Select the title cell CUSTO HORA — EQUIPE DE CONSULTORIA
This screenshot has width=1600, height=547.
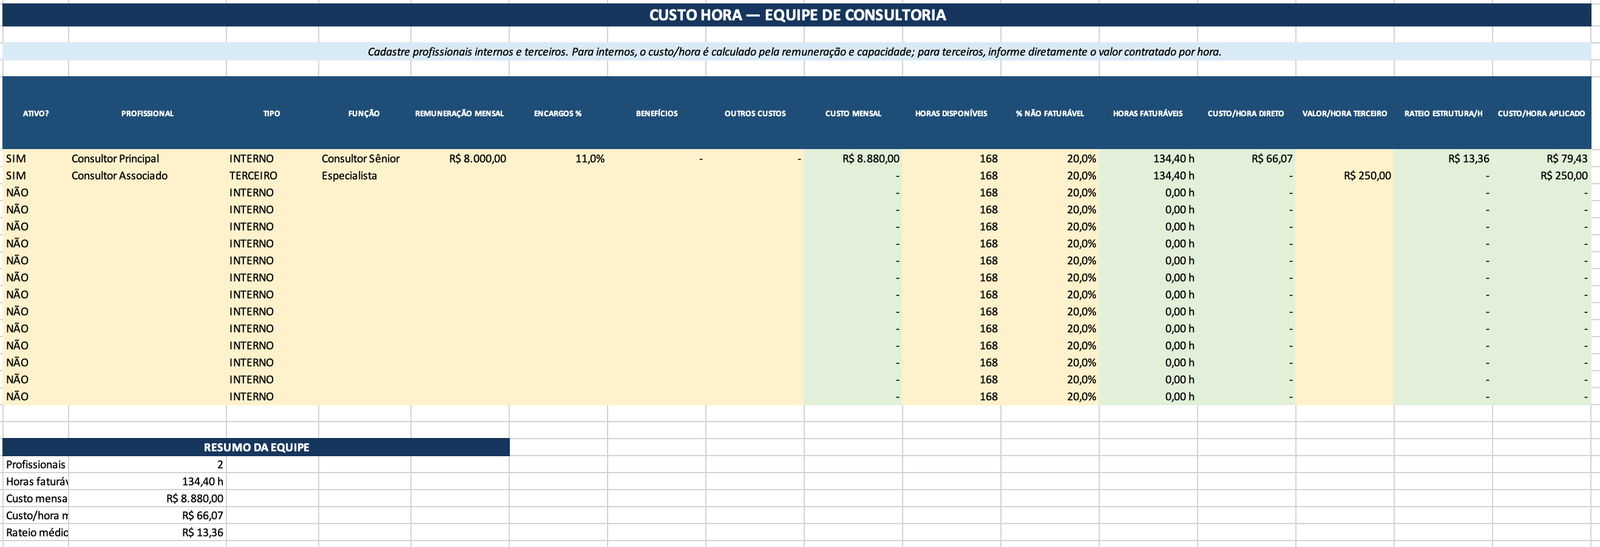(796, 15)
